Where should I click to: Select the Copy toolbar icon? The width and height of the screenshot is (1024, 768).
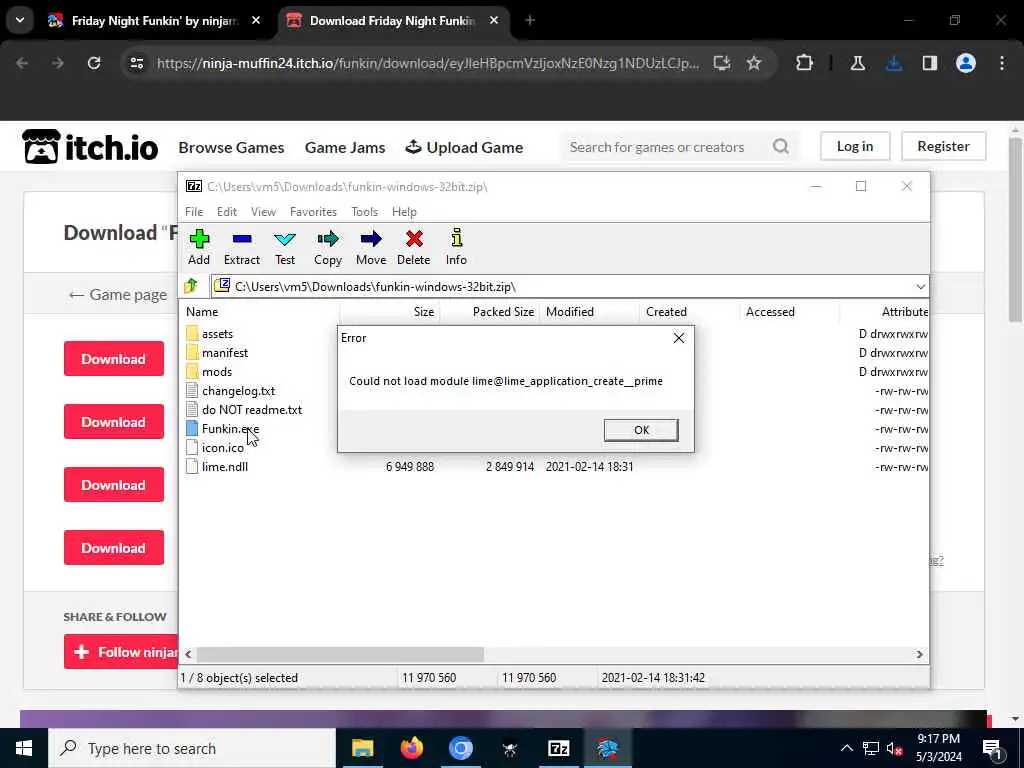click(328, 247)
